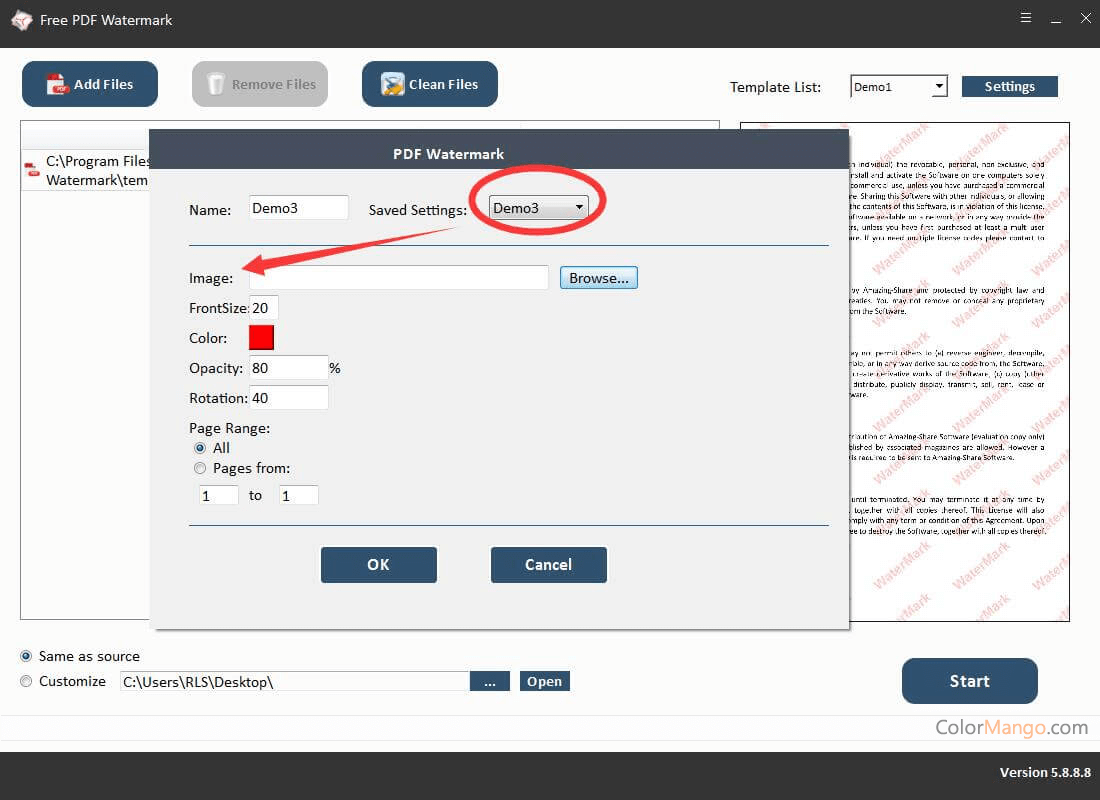Click the Remove Files trash icon
The width and height of the screenshot is (1100, 800).
coord(216,85)
